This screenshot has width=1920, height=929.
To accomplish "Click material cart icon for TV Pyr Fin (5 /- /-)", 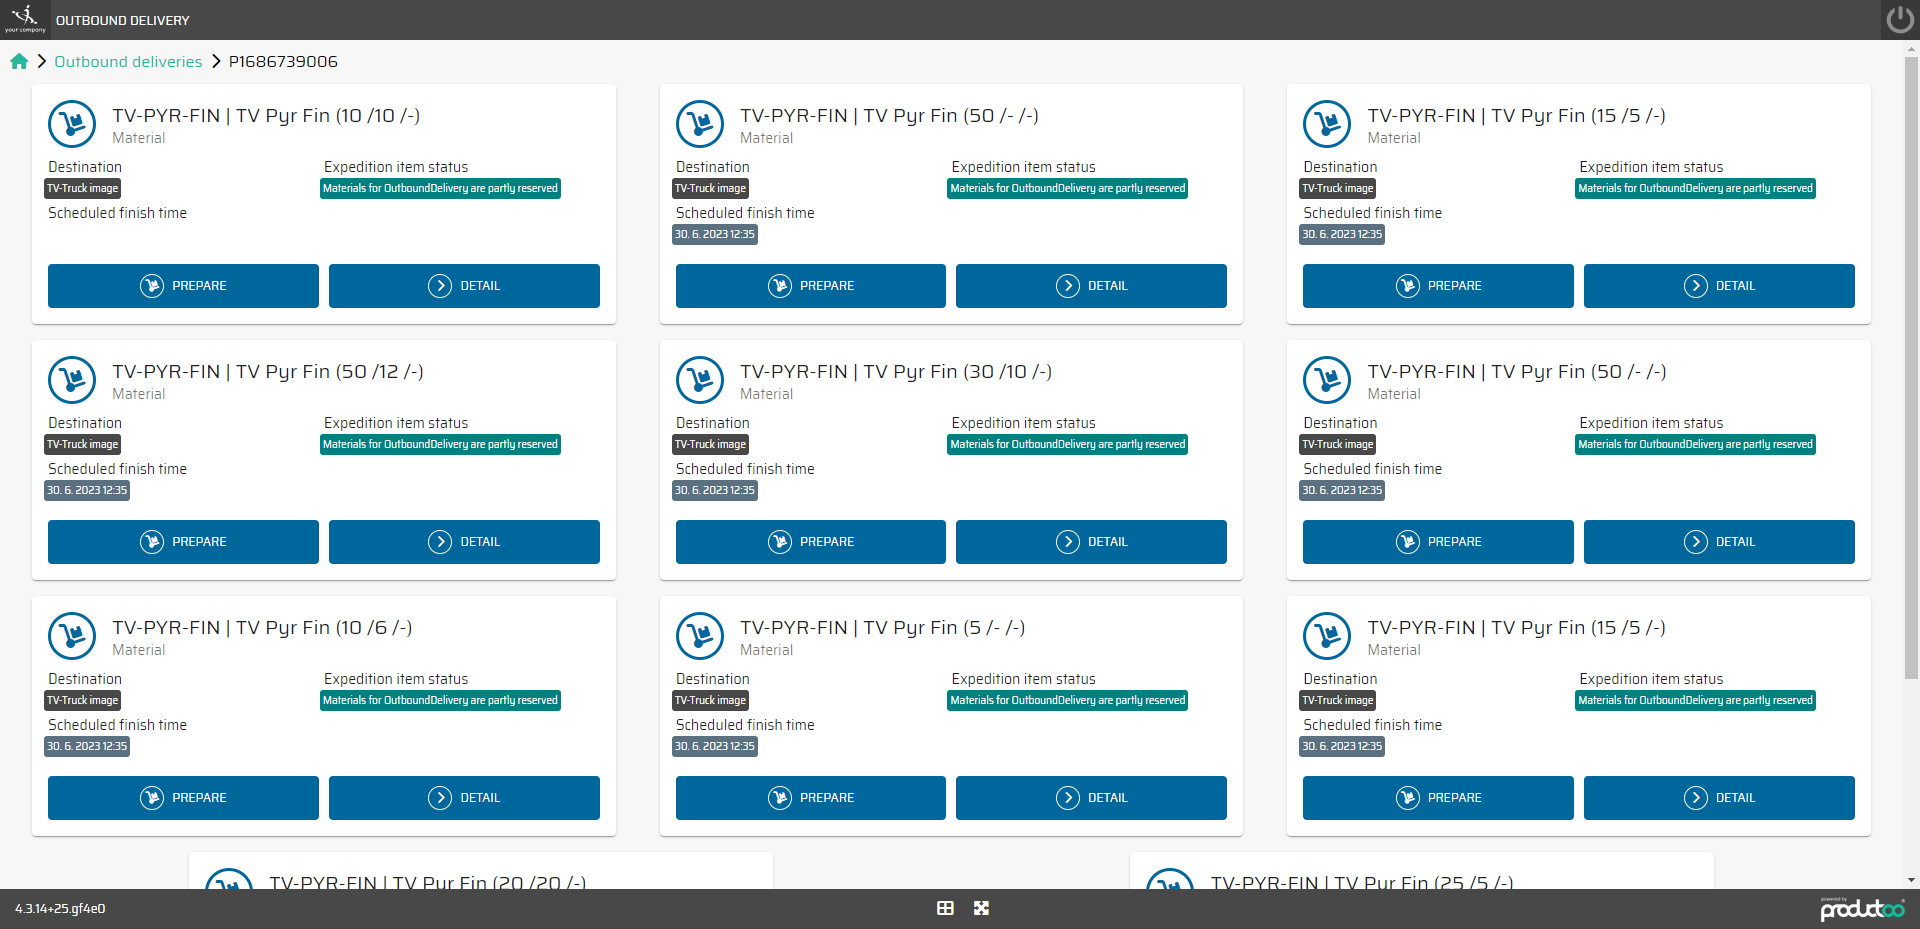I will pos(700,636).
